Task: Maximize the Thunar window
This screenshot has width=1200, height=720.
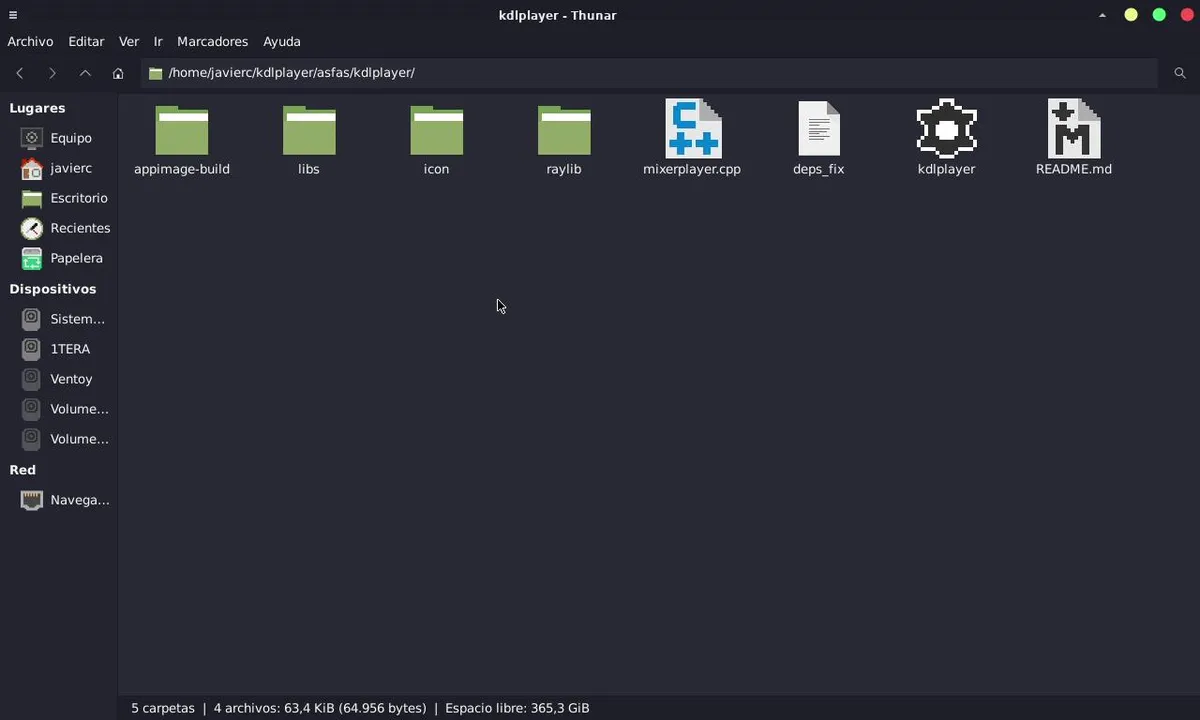Action: [x=1159, y=15]
